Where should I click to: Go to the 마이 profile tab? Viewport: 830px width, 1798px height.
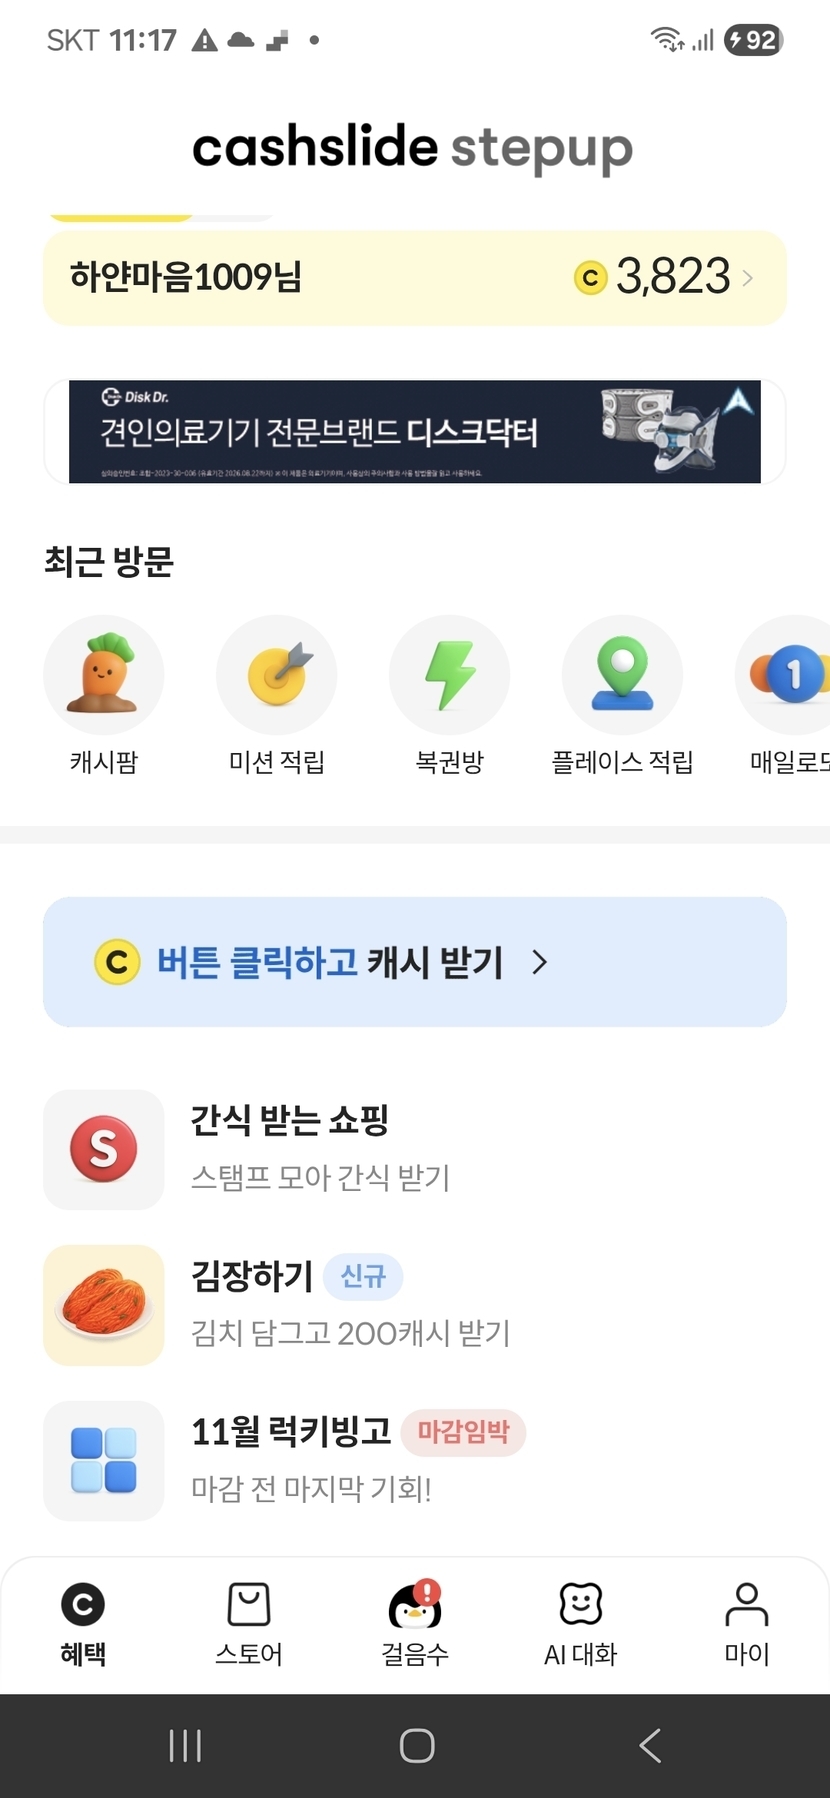click(747, 1624)
